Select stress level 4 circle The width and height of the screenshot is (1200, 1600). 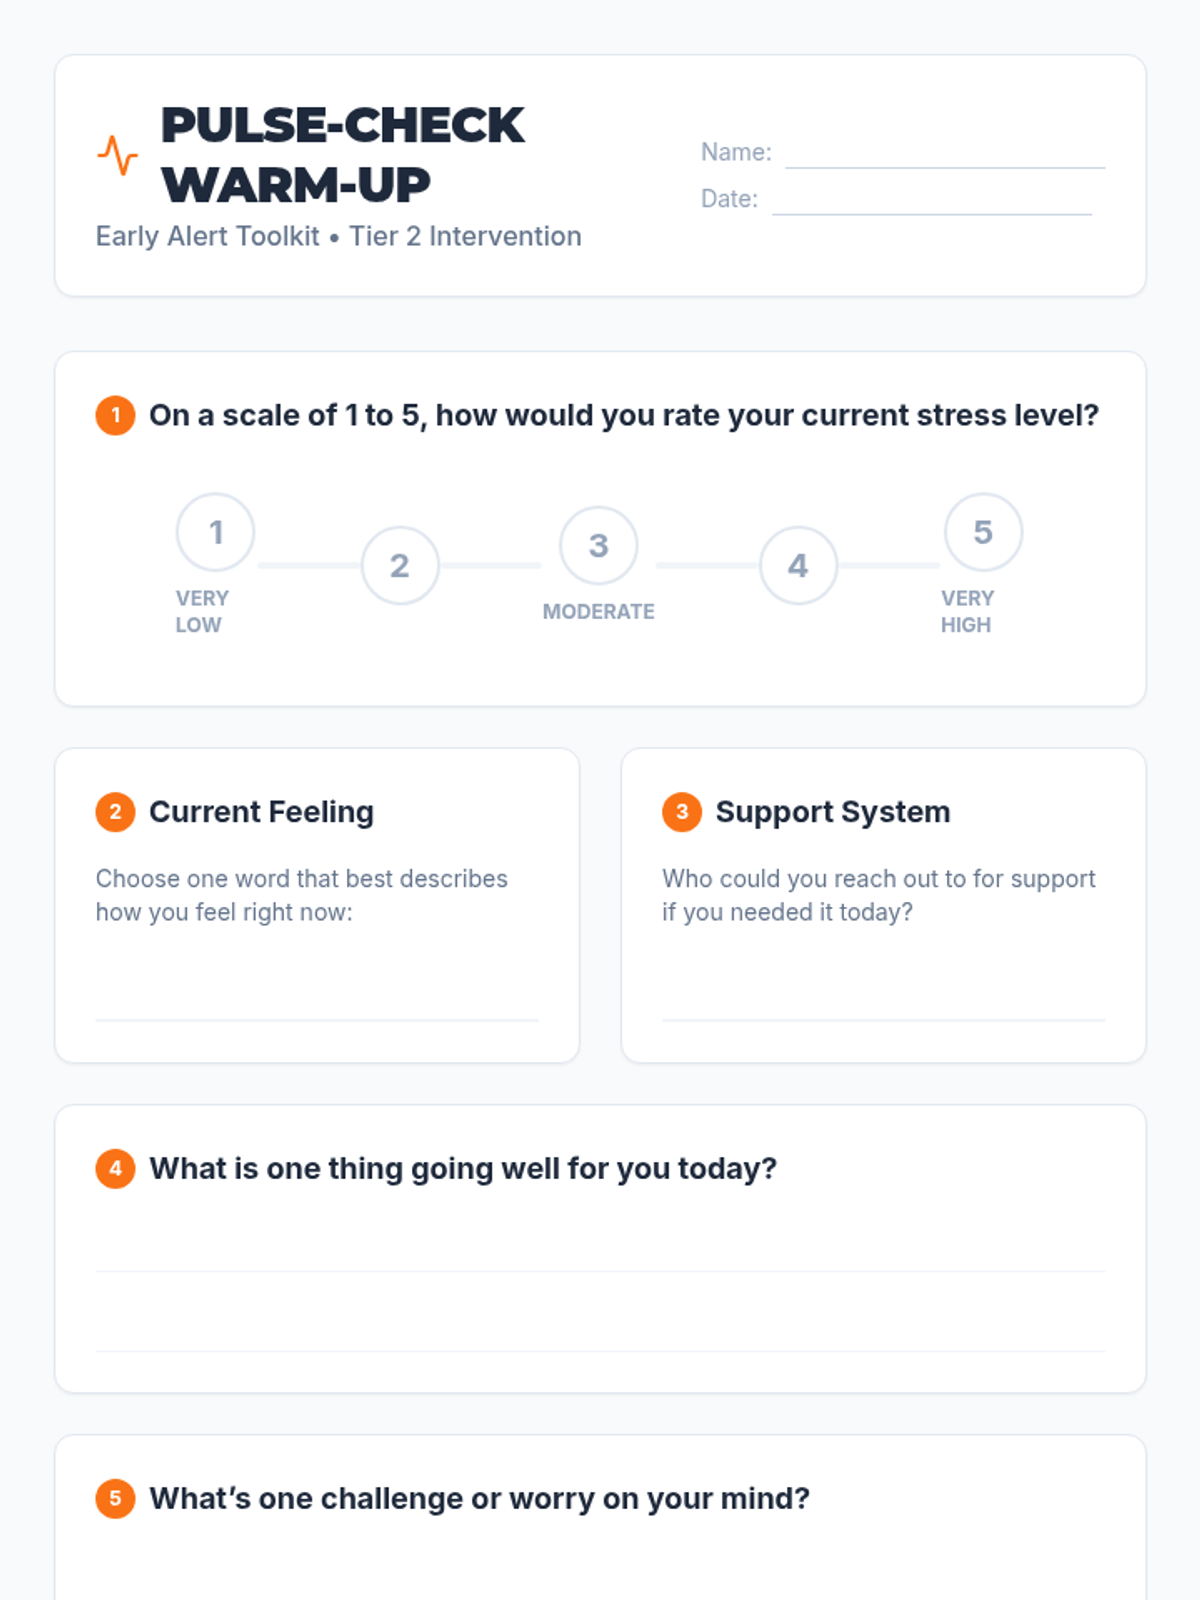click(798, 565)
